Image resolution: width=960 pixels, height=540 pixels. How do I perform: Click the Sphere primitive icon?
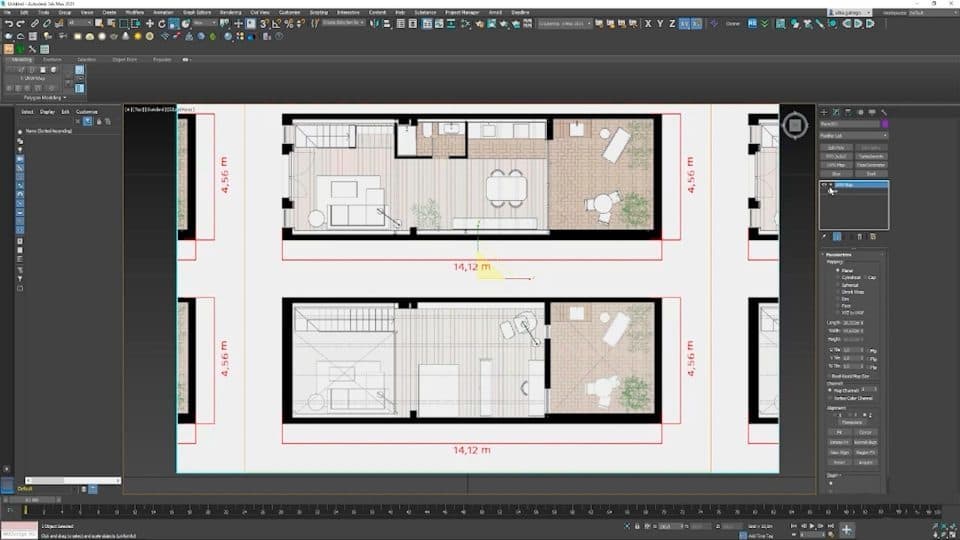click(x=102, y=36)
